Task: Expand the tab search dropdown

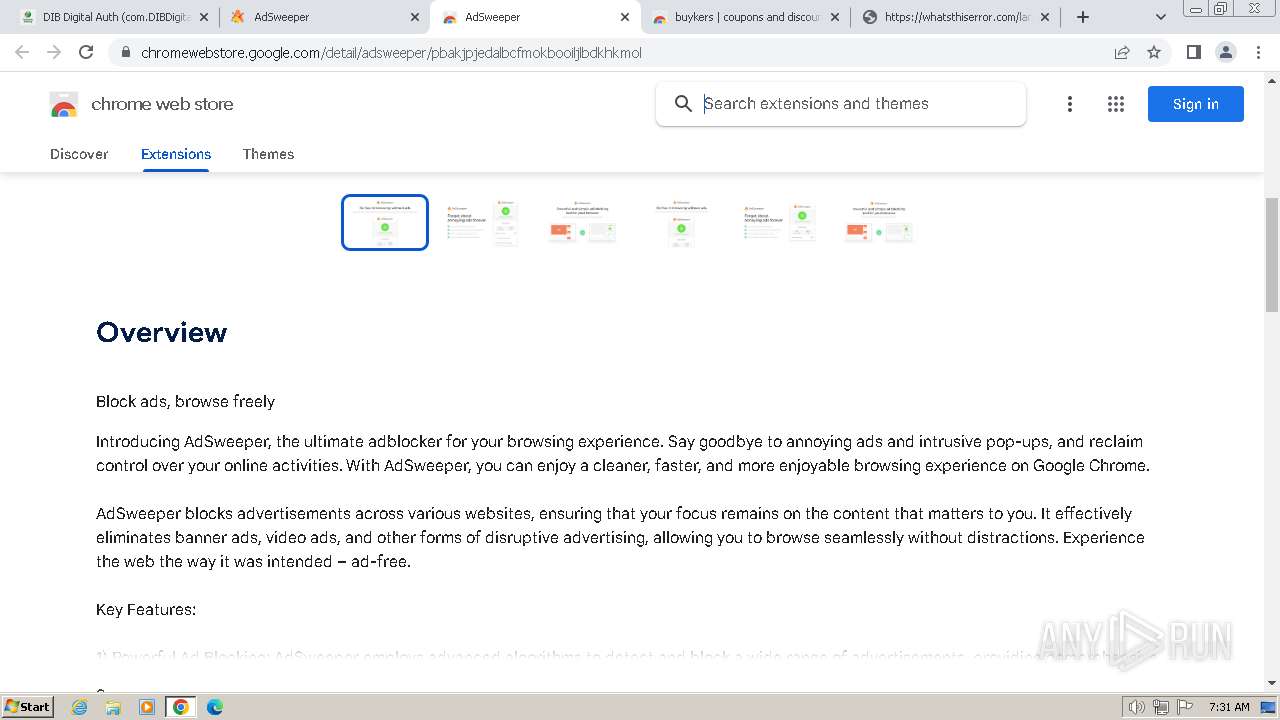Action: pos(1160,17)
